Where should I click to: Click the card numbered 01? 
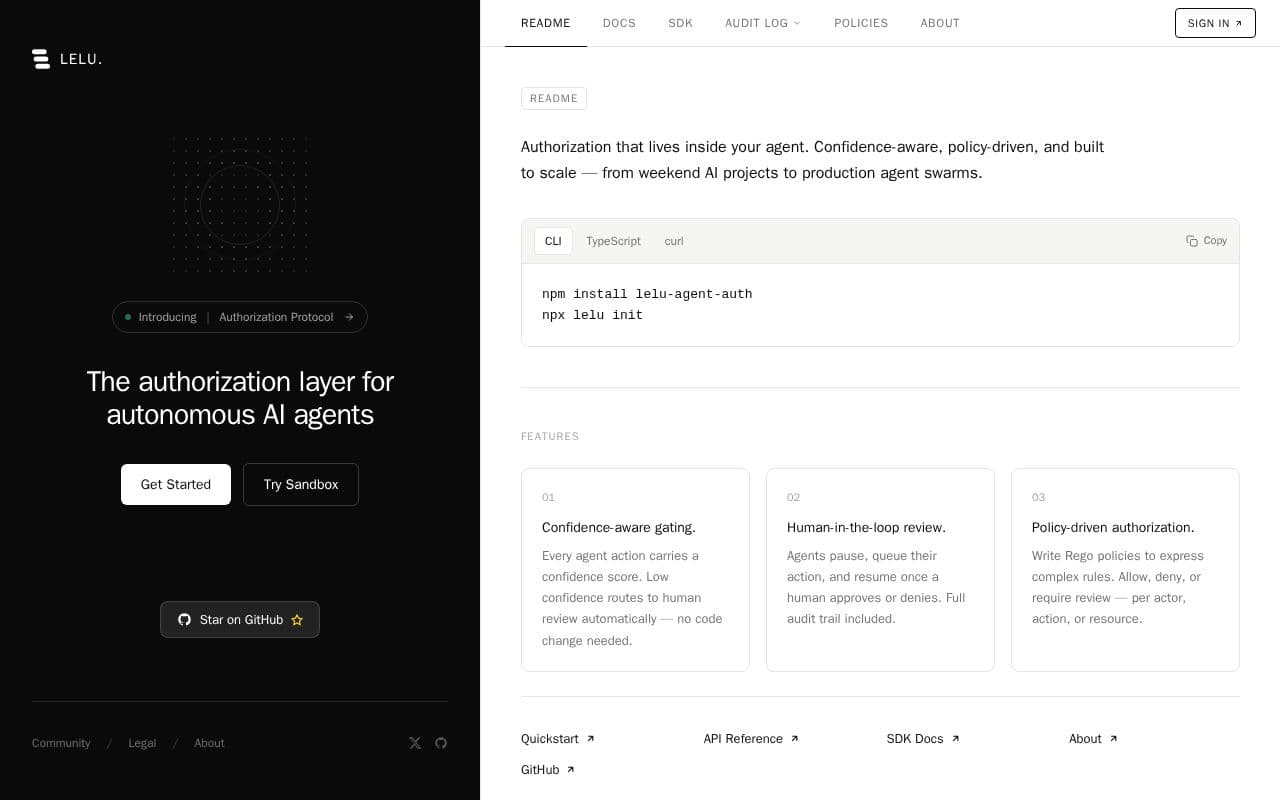[635, 570]
